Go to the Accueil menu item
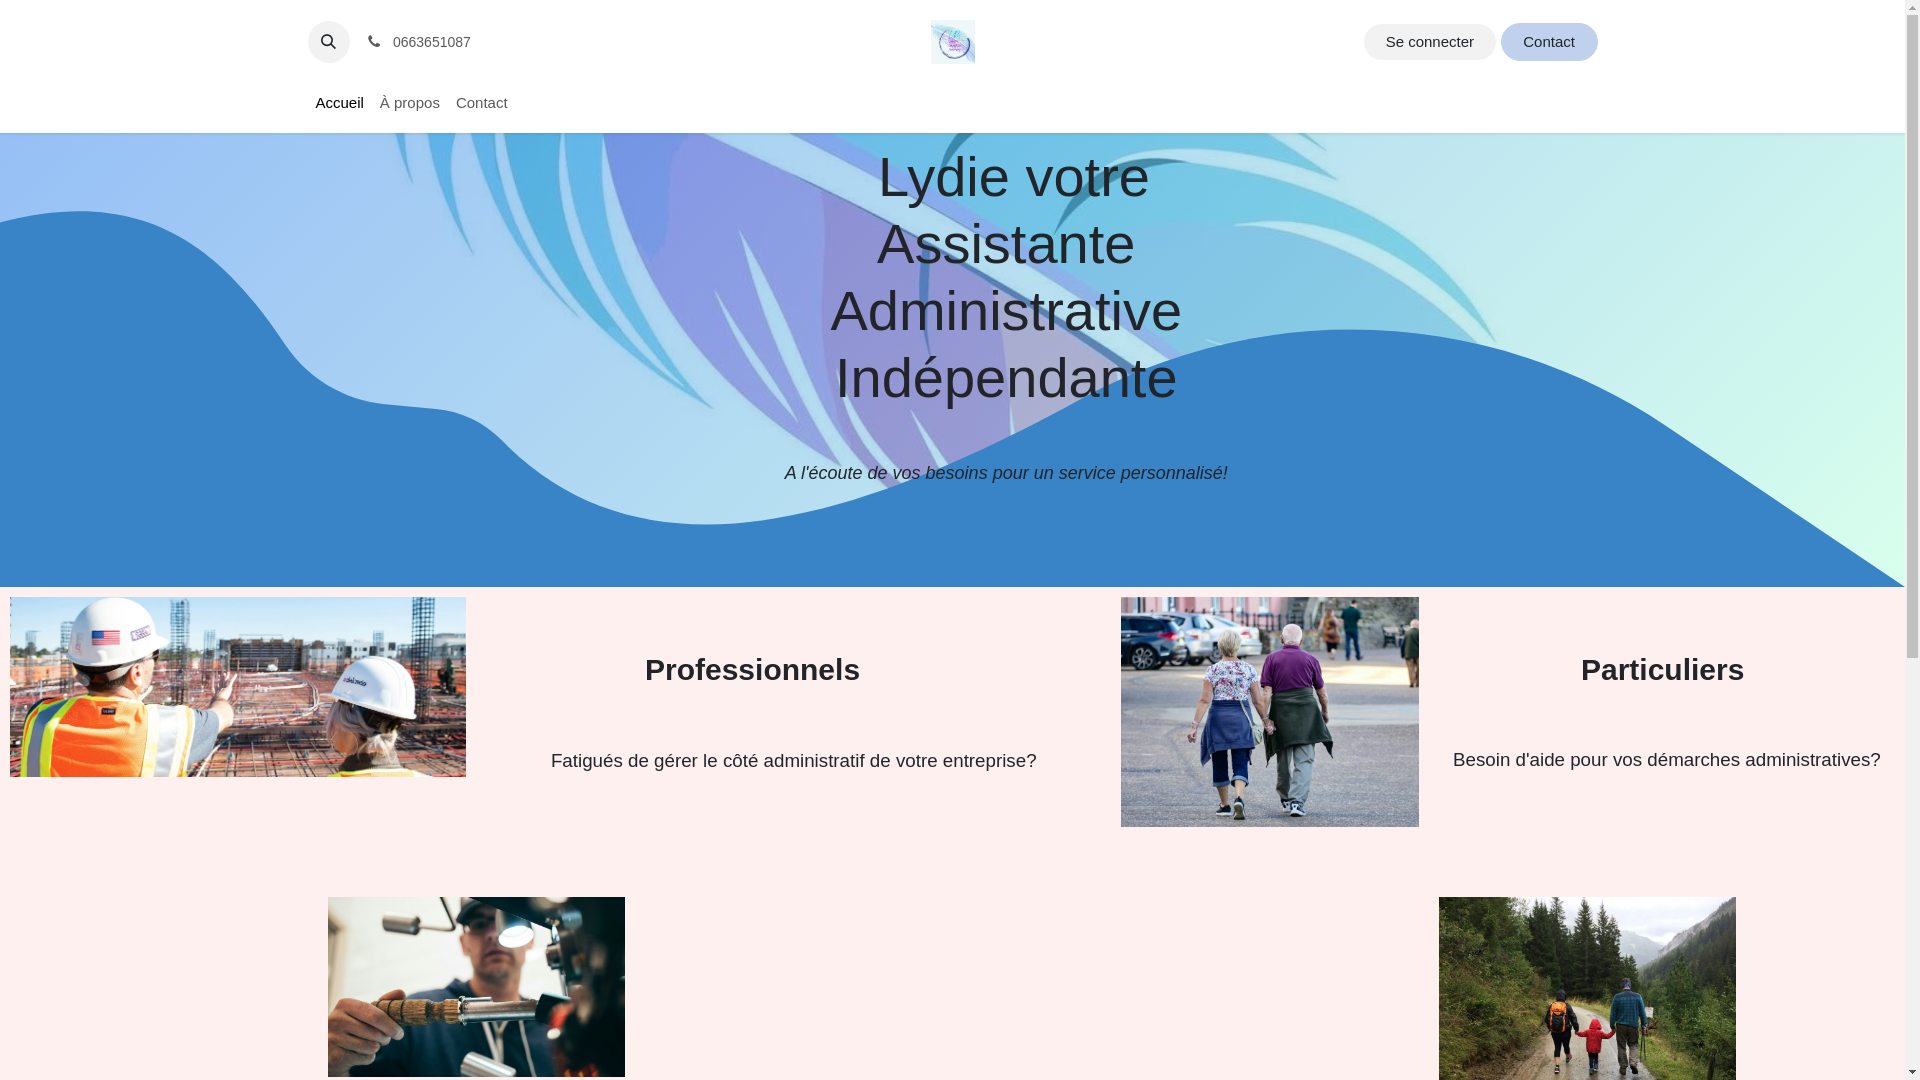 pyautogui.click(x=339, y=103)
